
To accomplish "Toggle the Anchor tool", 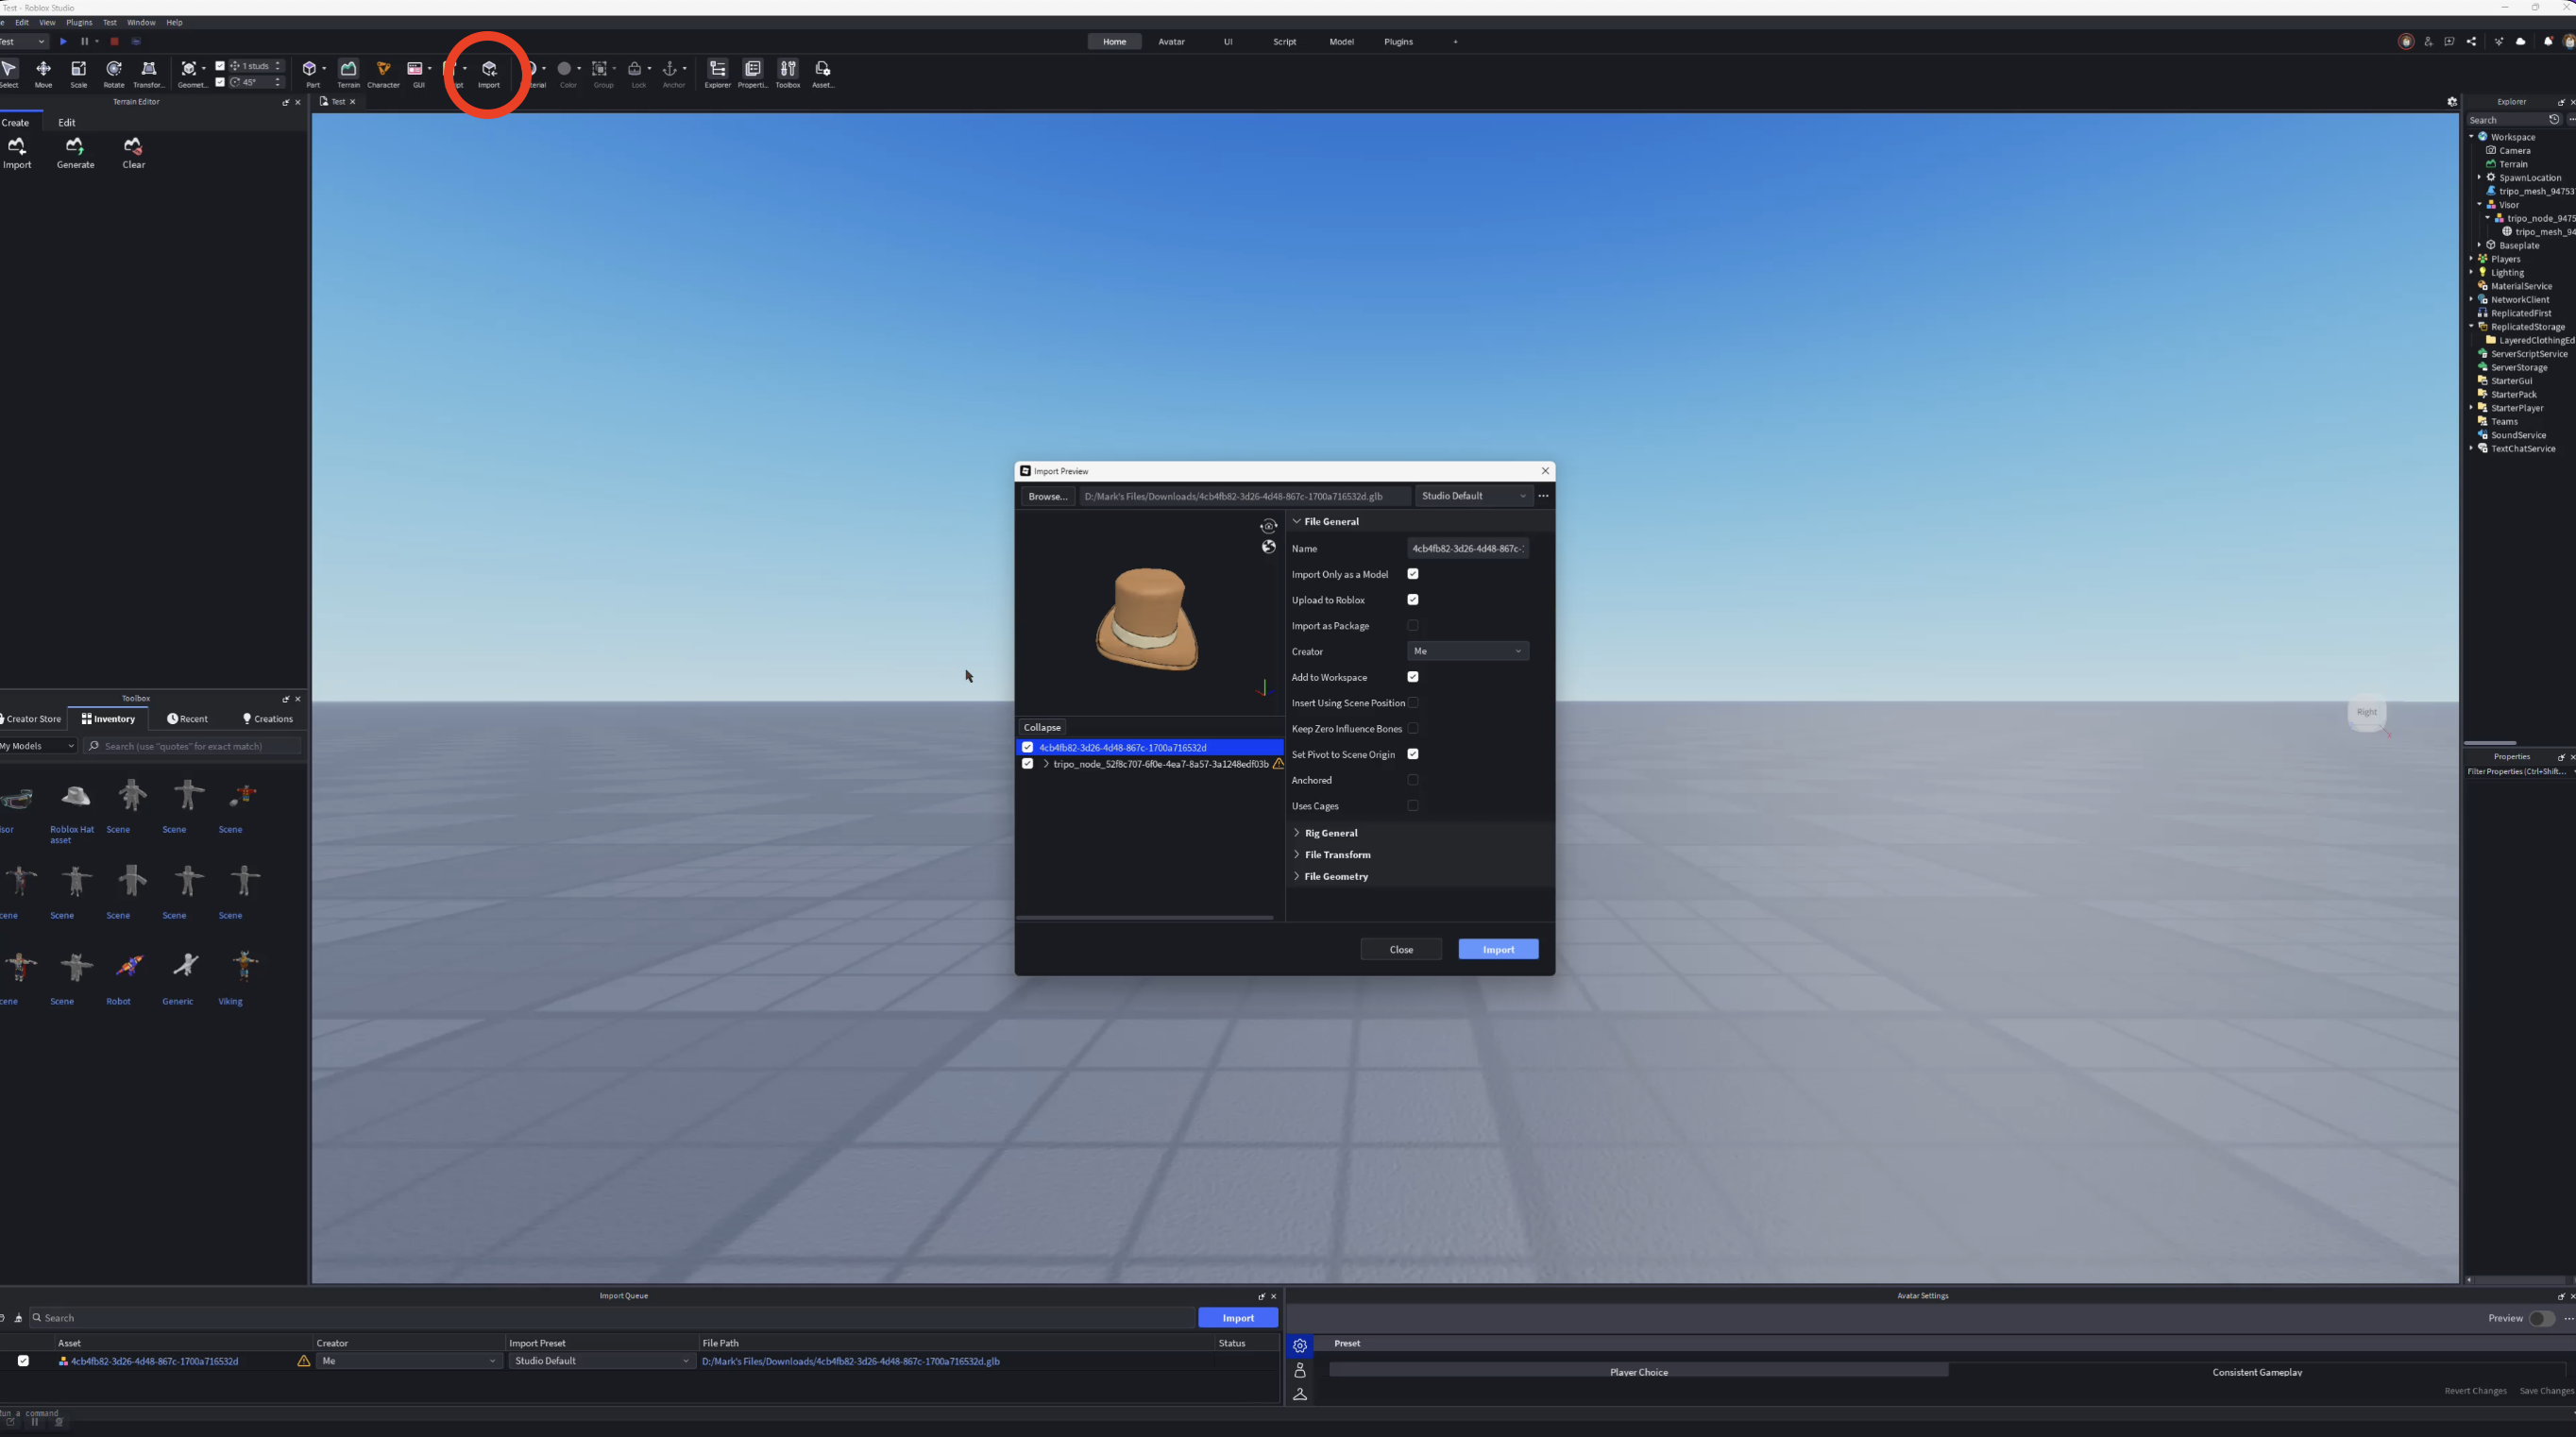I will coord(672,72).
